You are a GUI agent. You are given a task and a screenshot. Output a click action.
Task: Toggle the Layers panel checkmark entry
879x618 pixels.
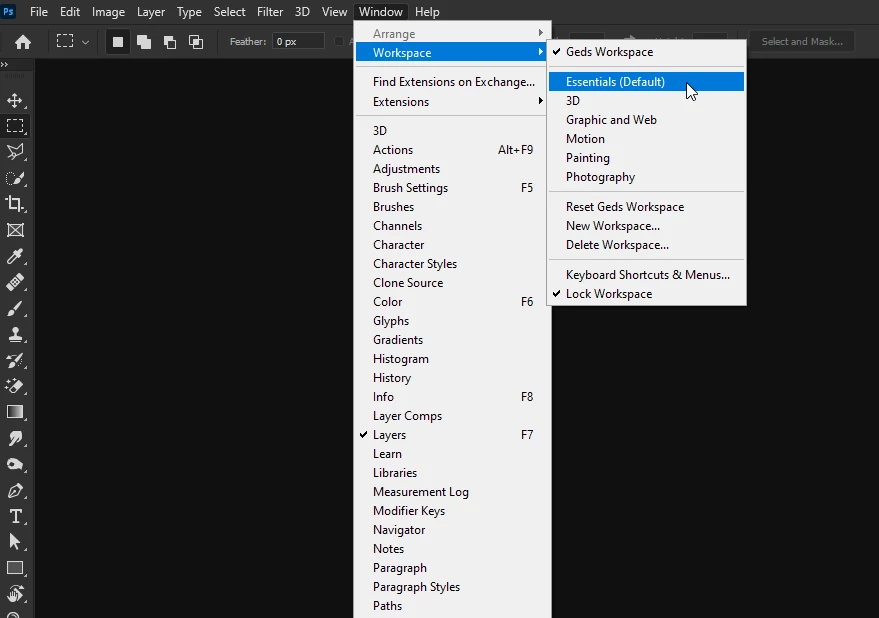(x=452, y=435)
